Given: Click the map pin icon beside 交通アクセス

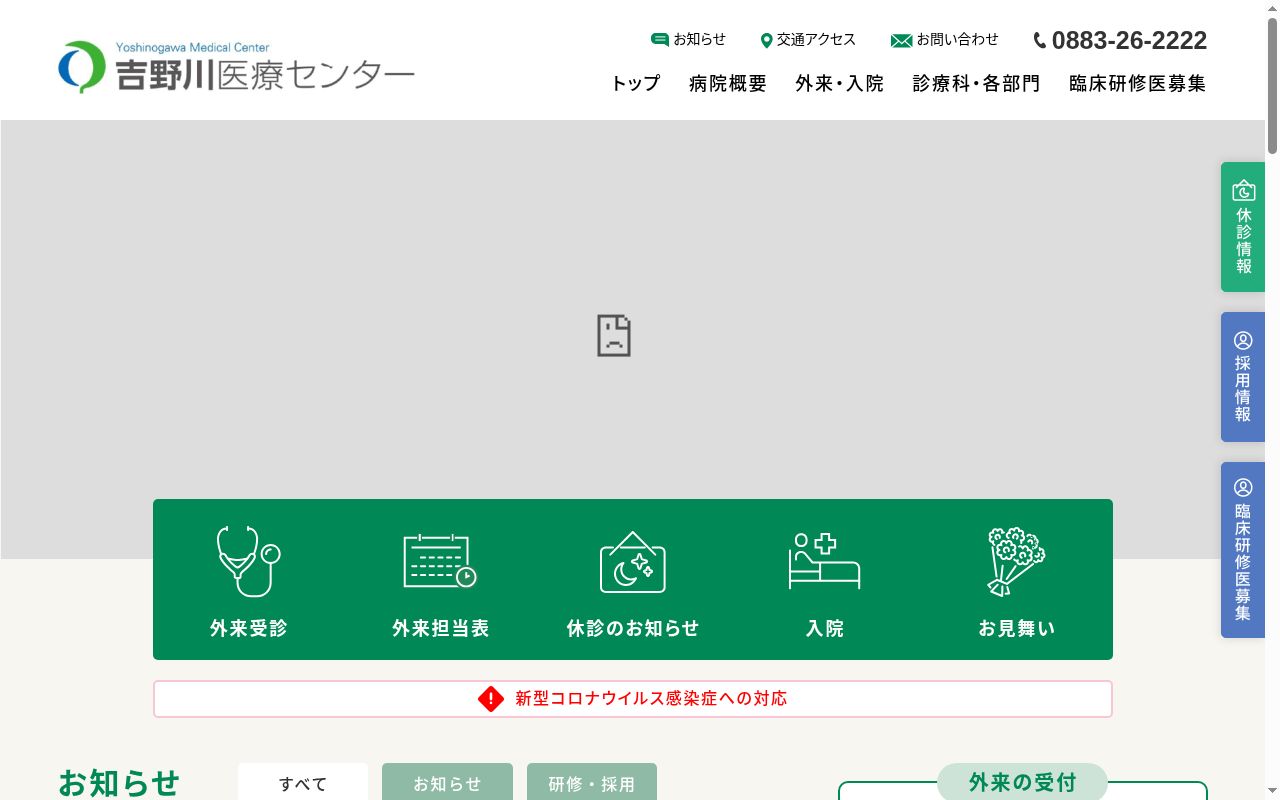Looking at the screenshot, I should pyautogui.click(x=766, y=40).
